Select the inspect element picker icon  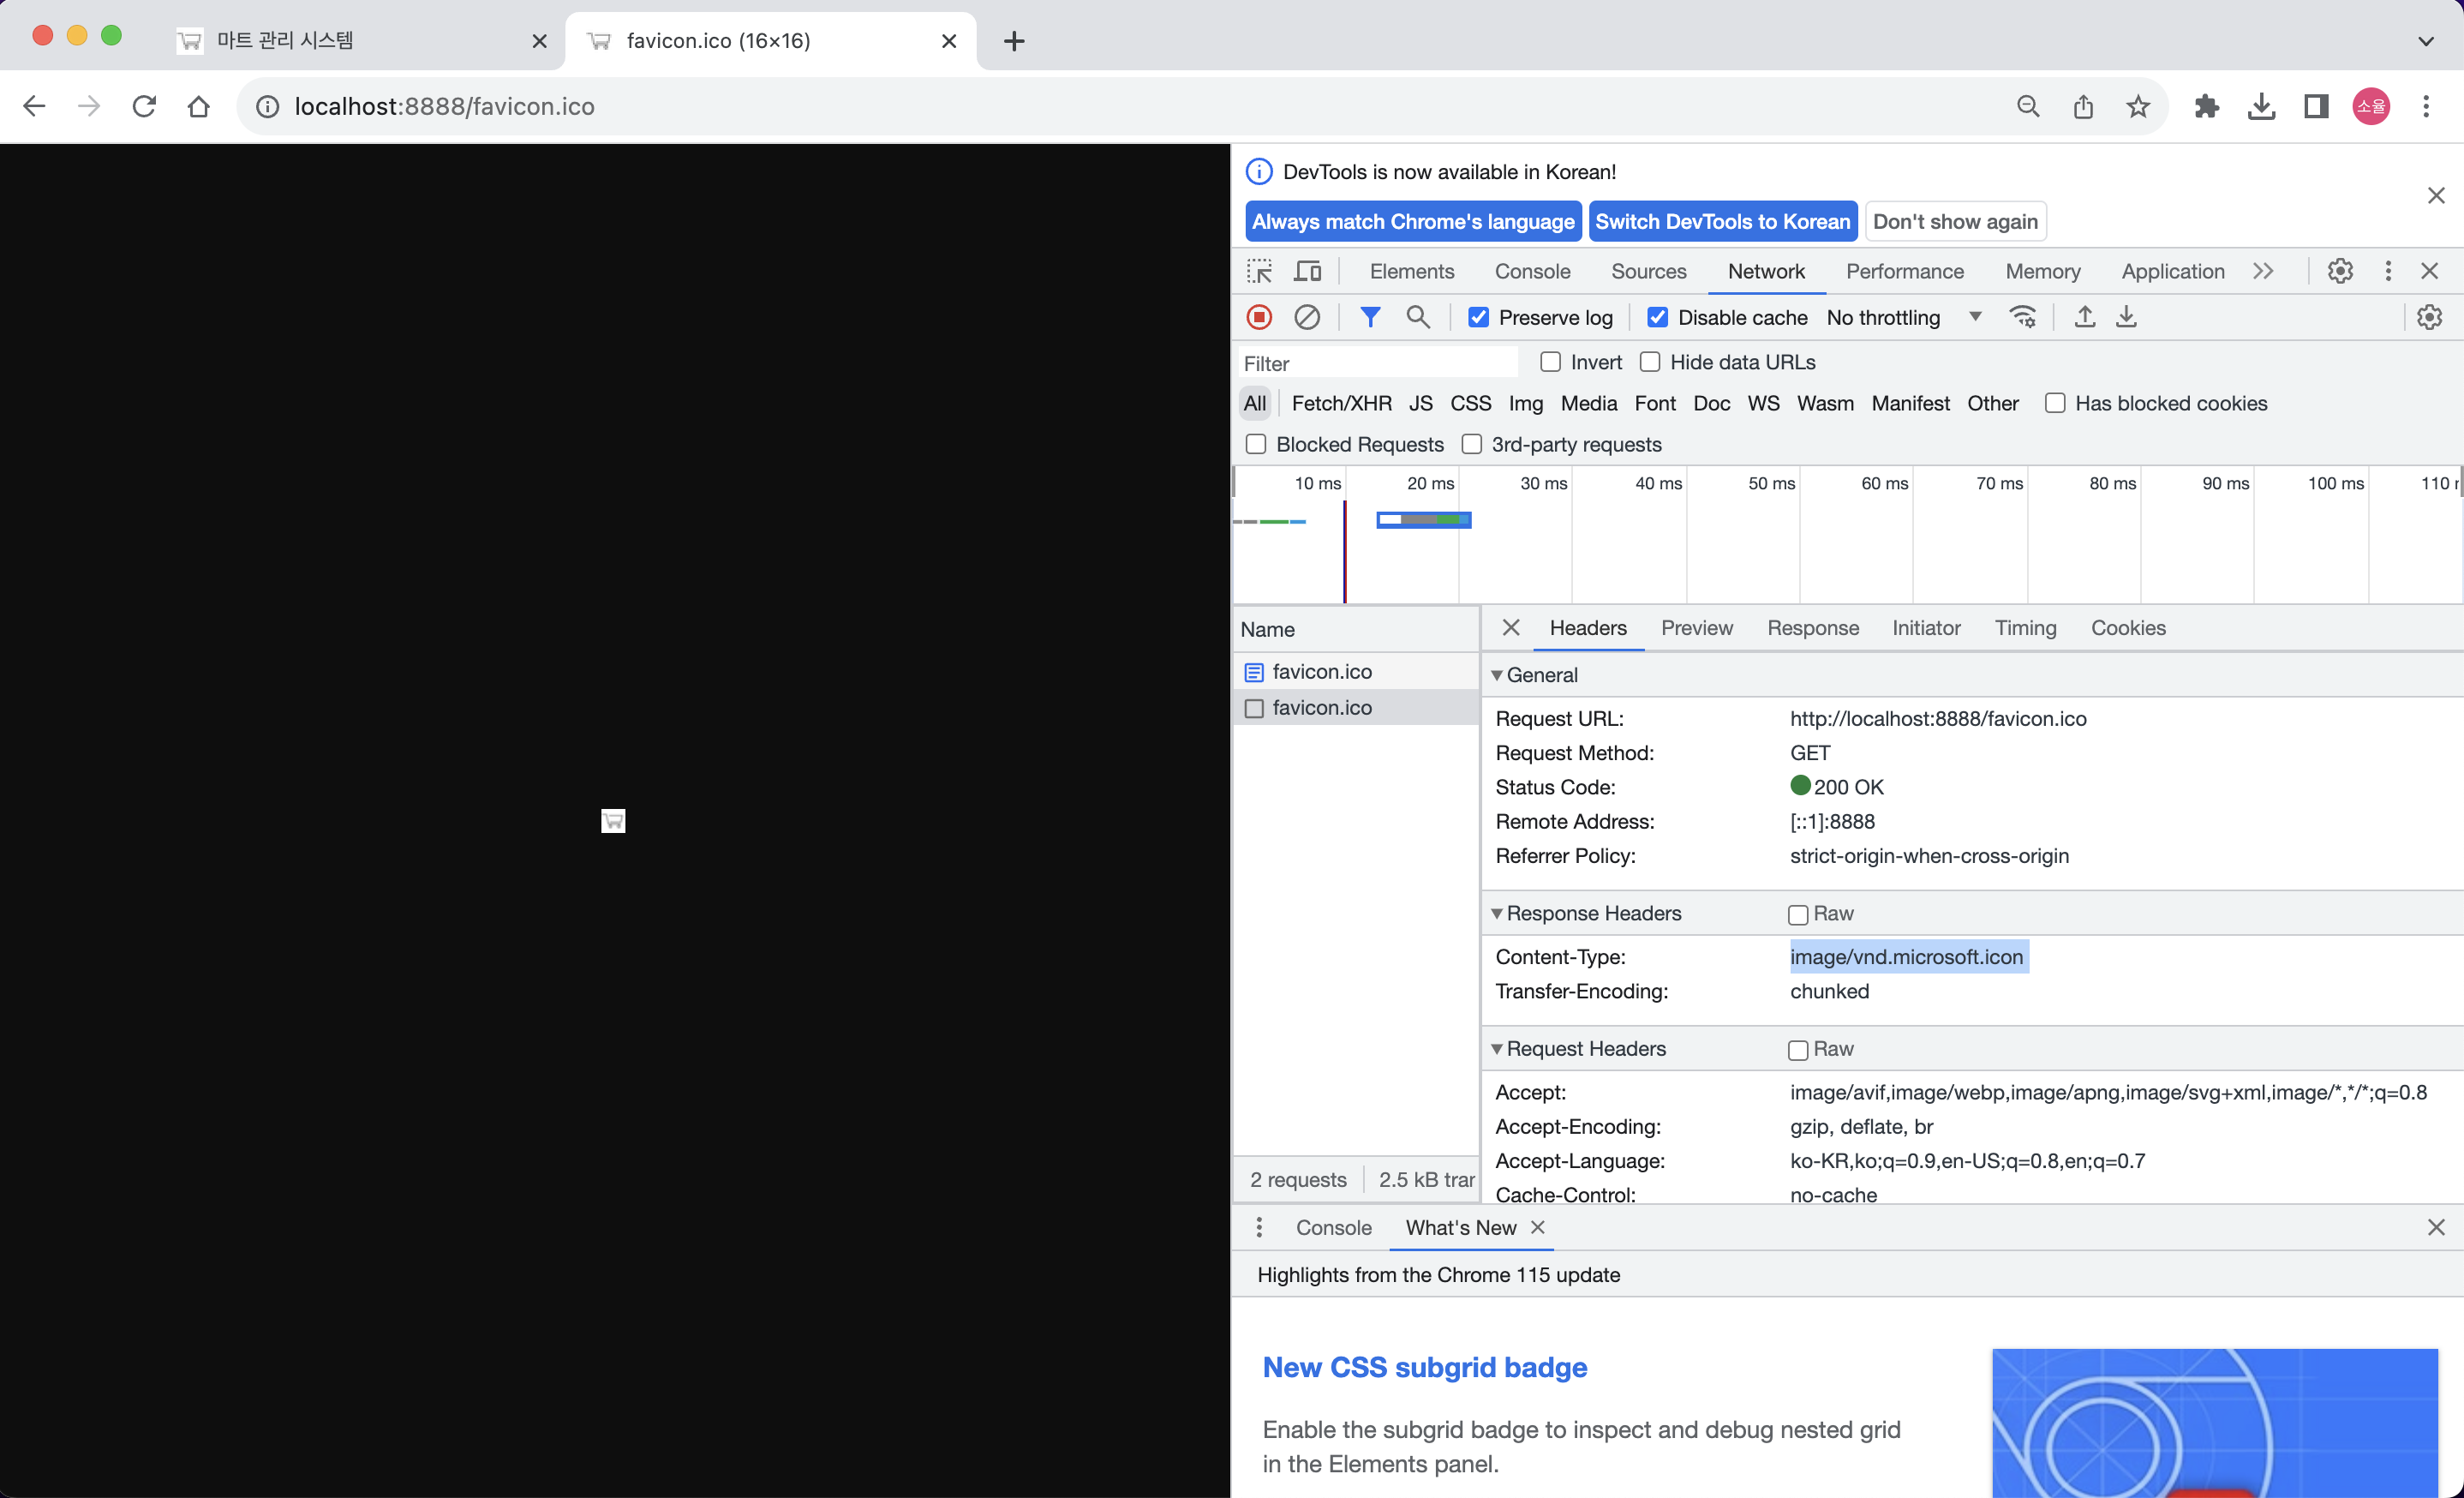(1259, 271)
